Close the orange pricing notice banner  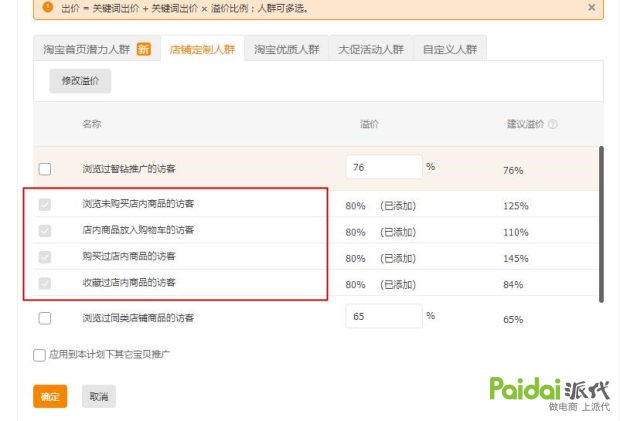pos(592,7)
